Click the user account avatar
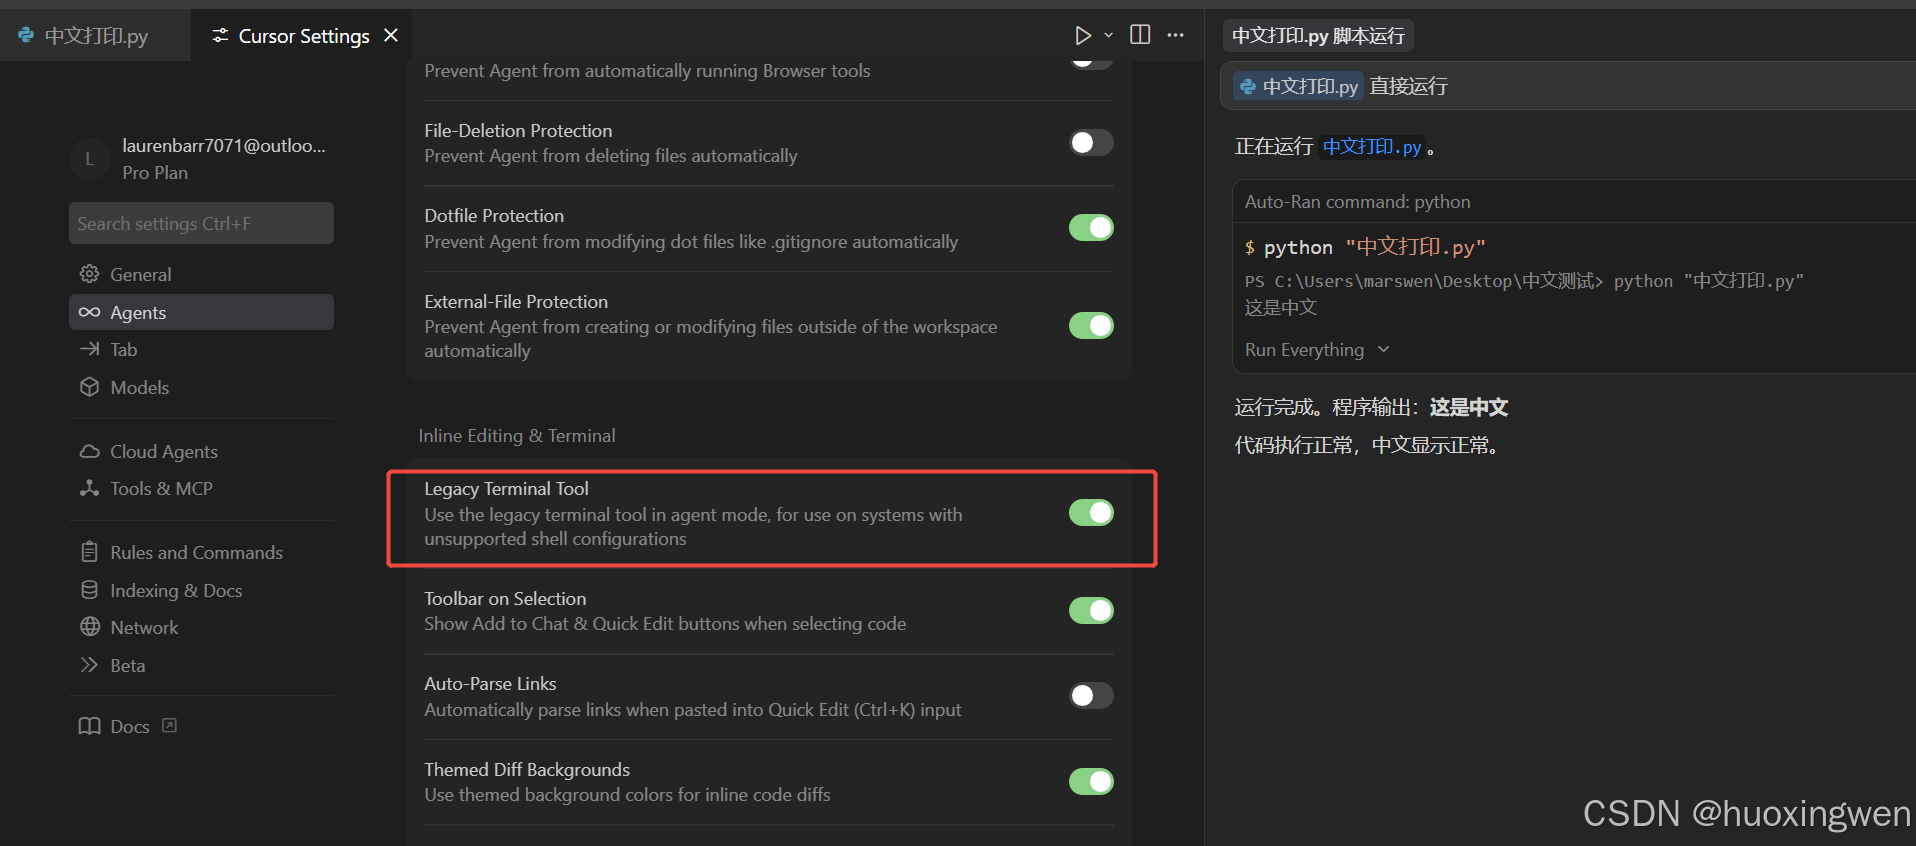Viewport: 1916px width, 846px height. 89,158
